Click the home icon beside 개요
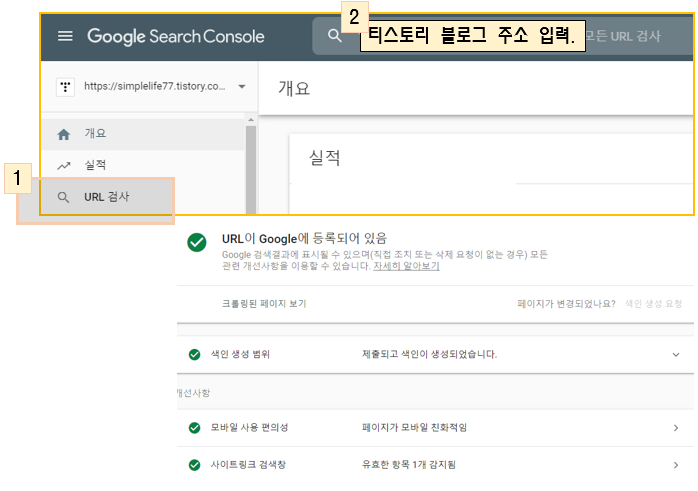This screenshot has height=491, width=698. tap(64, 134)
